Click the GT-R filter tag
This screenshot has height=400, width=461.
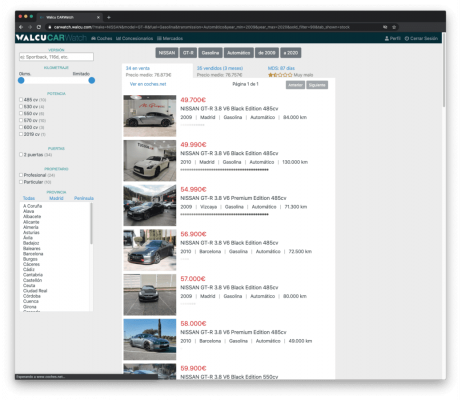coord(188,53)
